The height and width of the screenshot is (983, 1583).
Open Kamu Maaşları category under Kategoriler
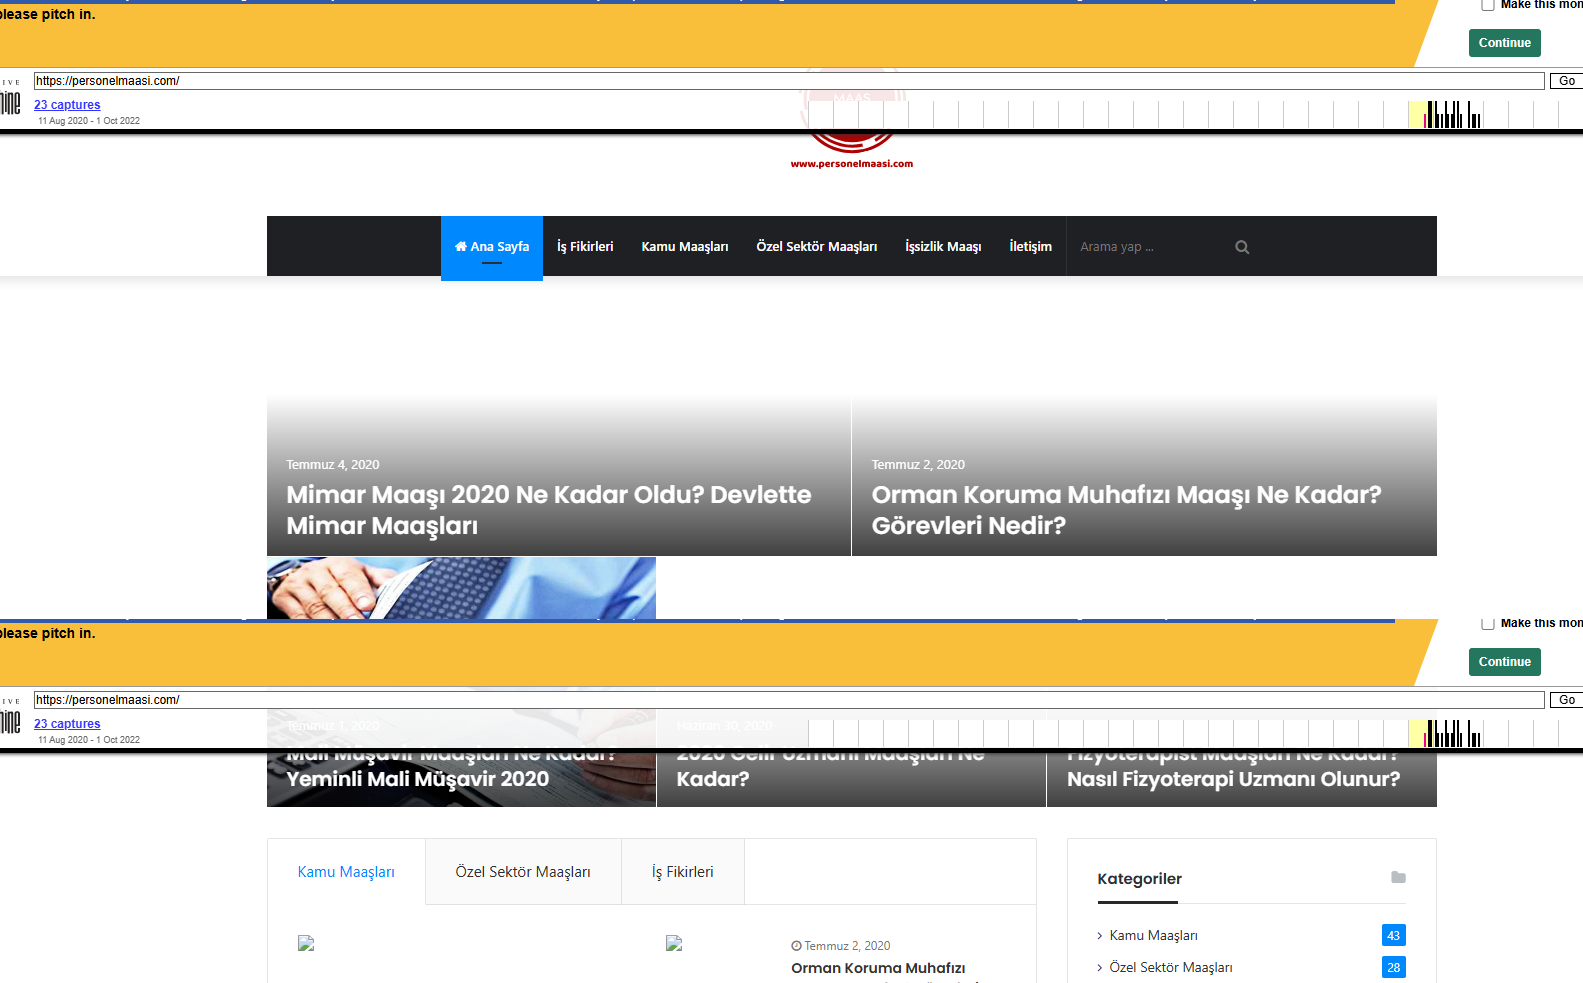tap(1153, 936)
